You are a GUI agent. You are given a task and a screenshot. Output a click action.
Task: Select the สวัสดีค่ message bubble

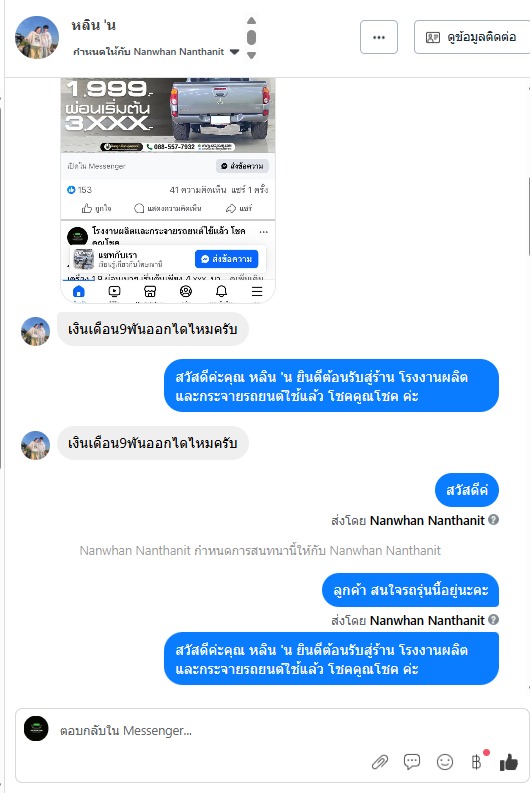point(467,490)
